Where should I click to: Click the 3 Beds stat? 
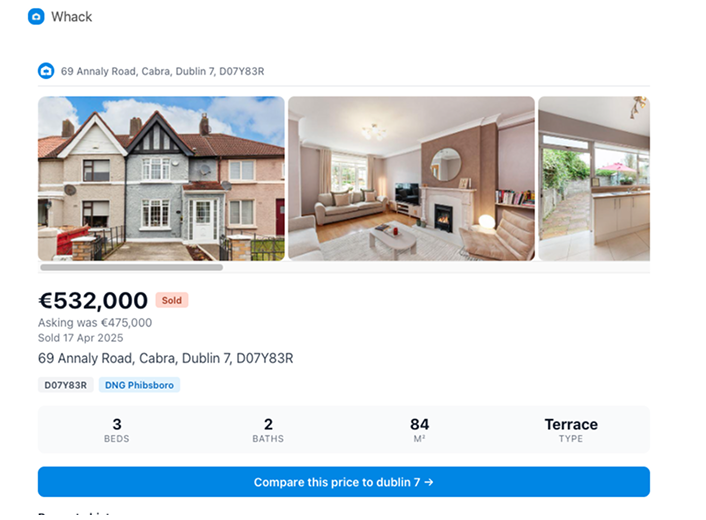click(117, 430)
